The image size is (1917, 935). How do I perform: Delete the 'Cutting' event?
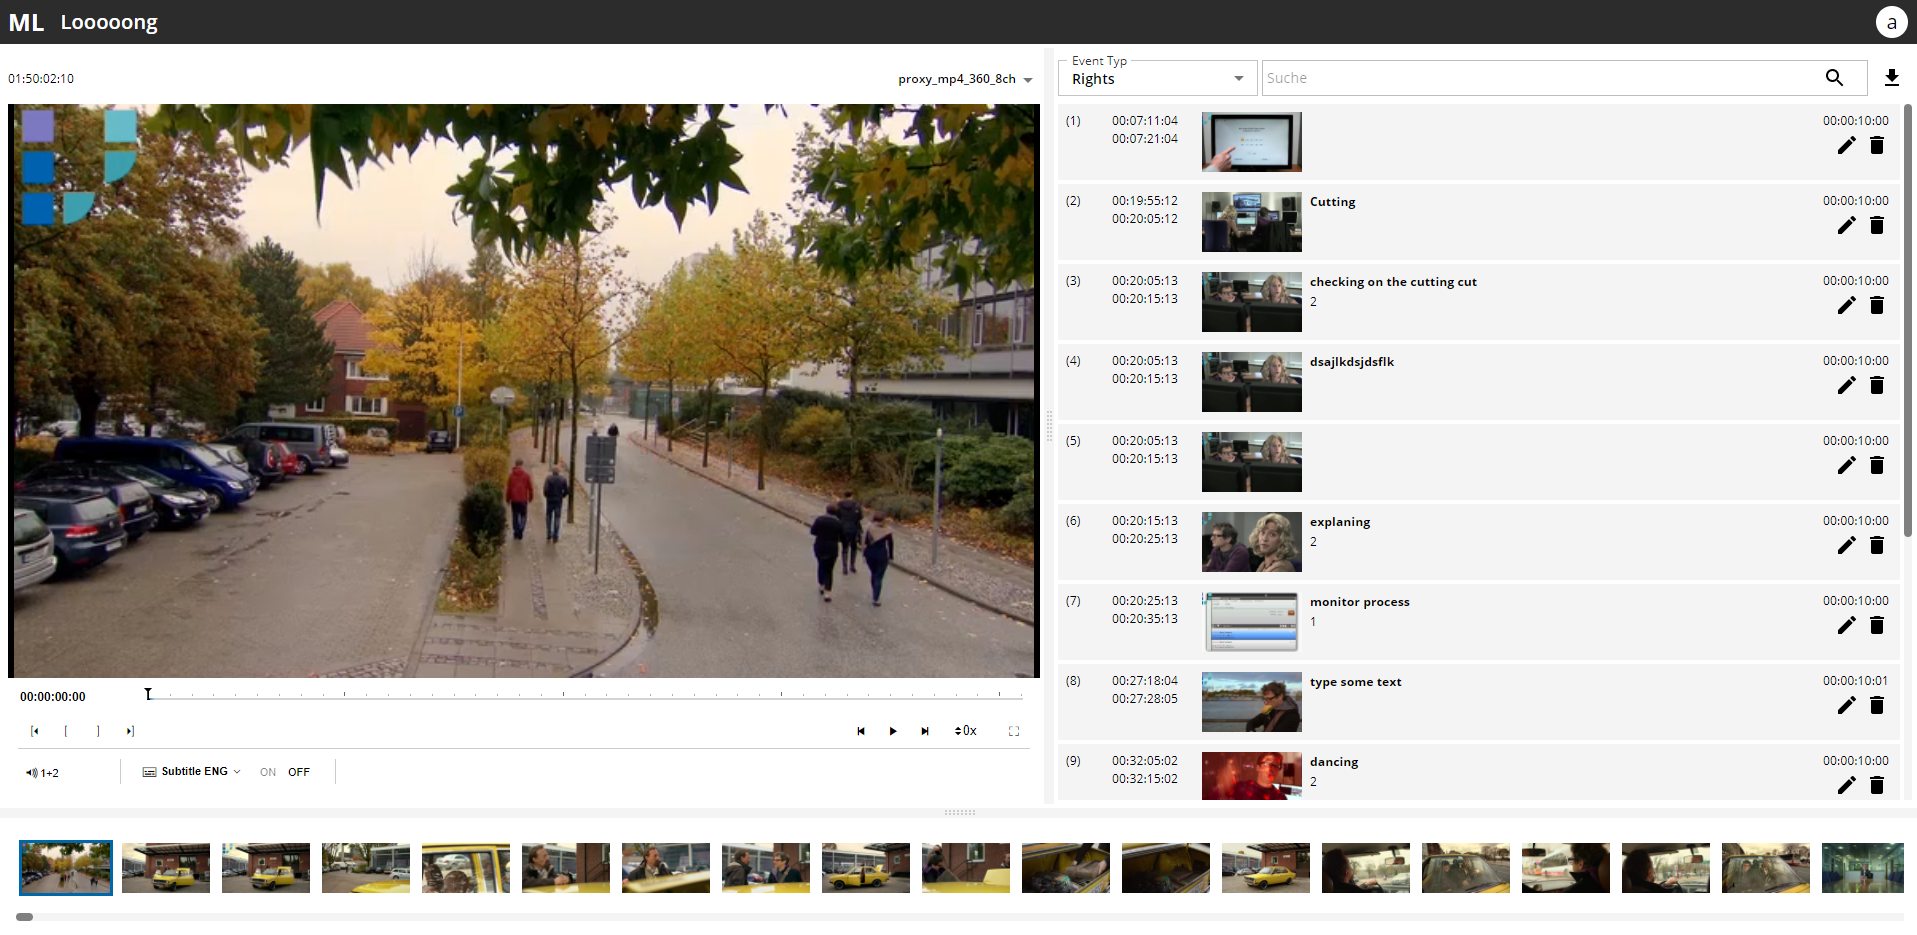pos(1877,225)
